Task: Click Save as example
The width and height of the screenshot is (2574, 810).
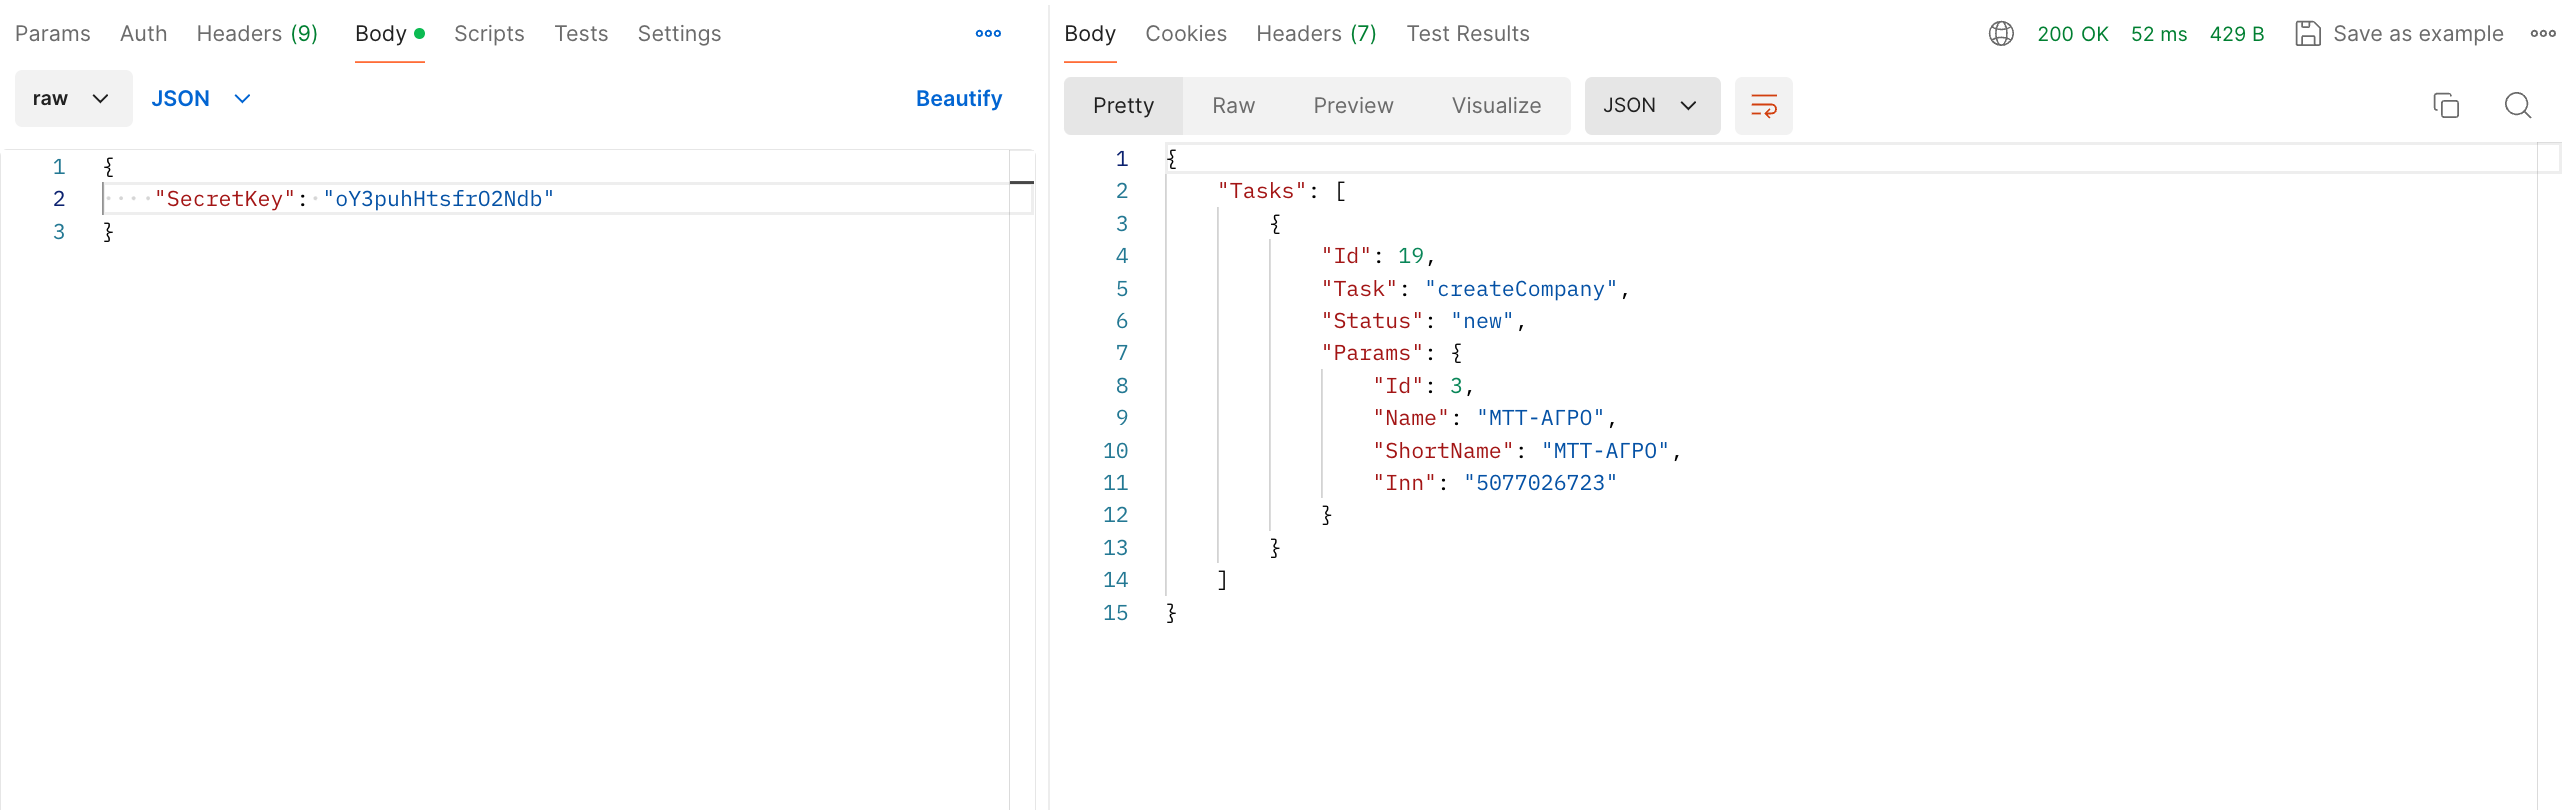Action: 2417,34
